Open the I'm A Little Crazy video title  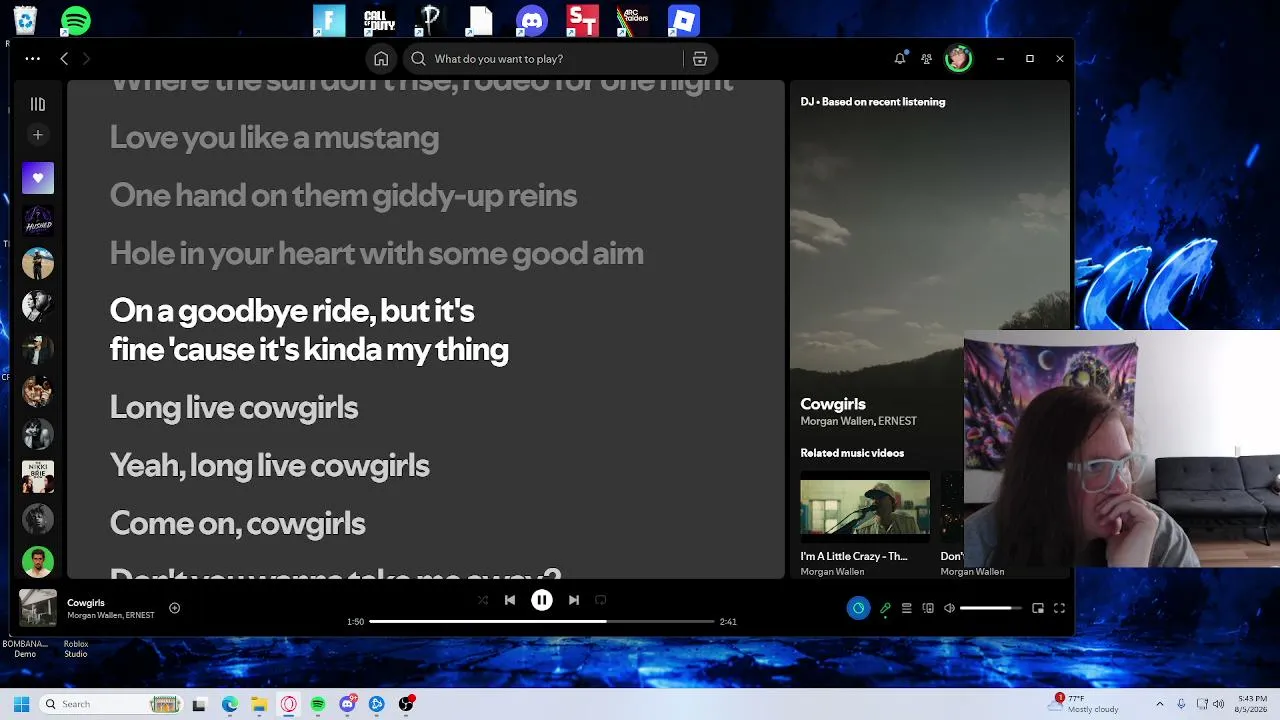(x=854, y=556)
